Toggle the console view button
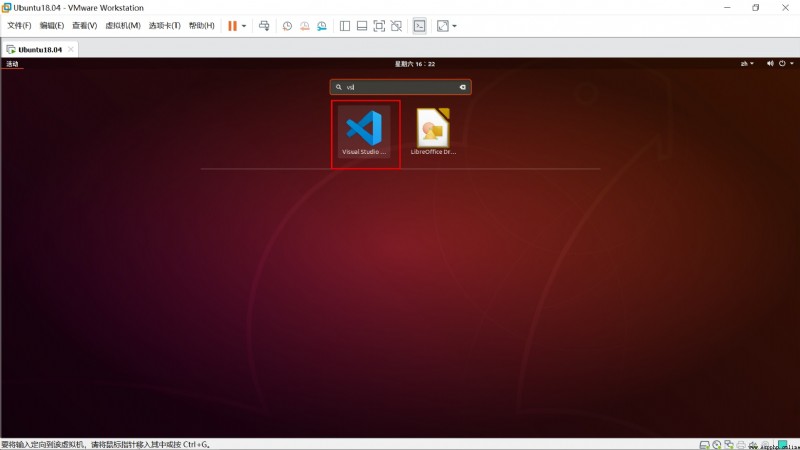Screen dimensions: 800x450 pos(419,26)
